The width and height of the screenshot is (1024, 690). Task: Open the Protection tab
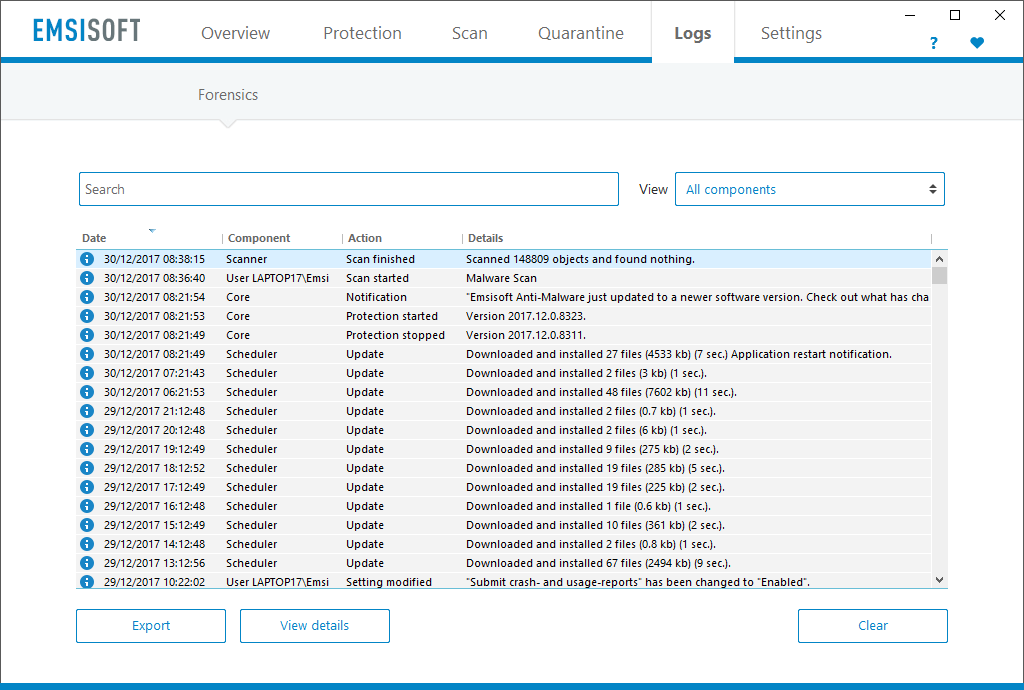[x=362, y=33]
